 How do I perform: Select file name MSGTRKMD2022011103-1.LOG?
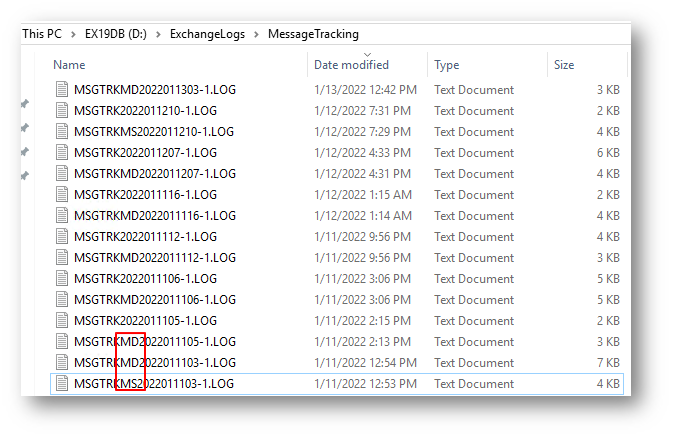pyautogui.click(x=155, y=363)
